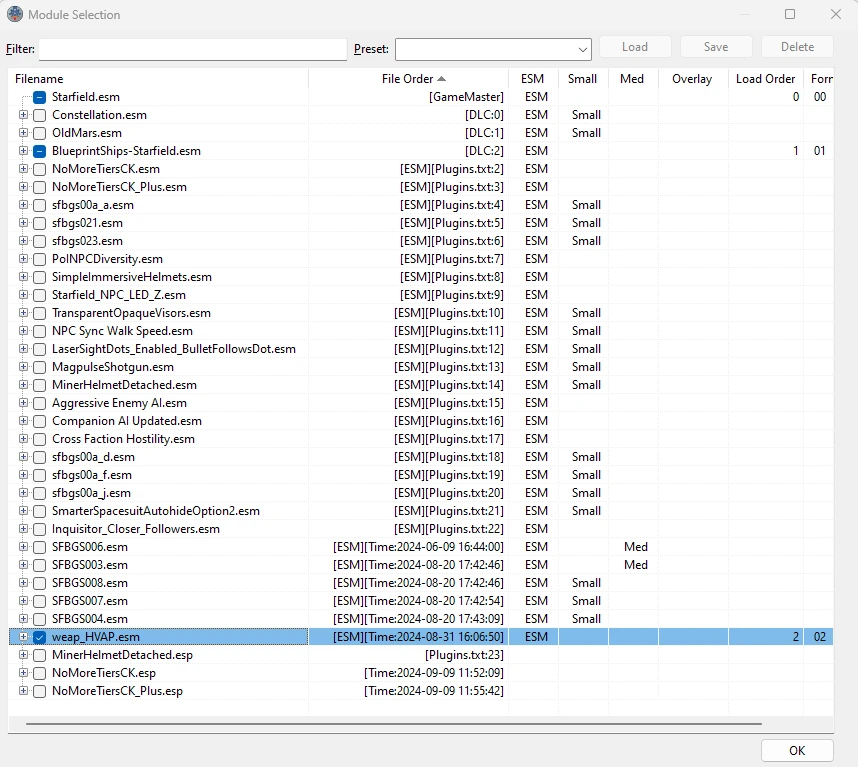Enable the MagpulseShotgun.esm checkbox

point(39,367)
